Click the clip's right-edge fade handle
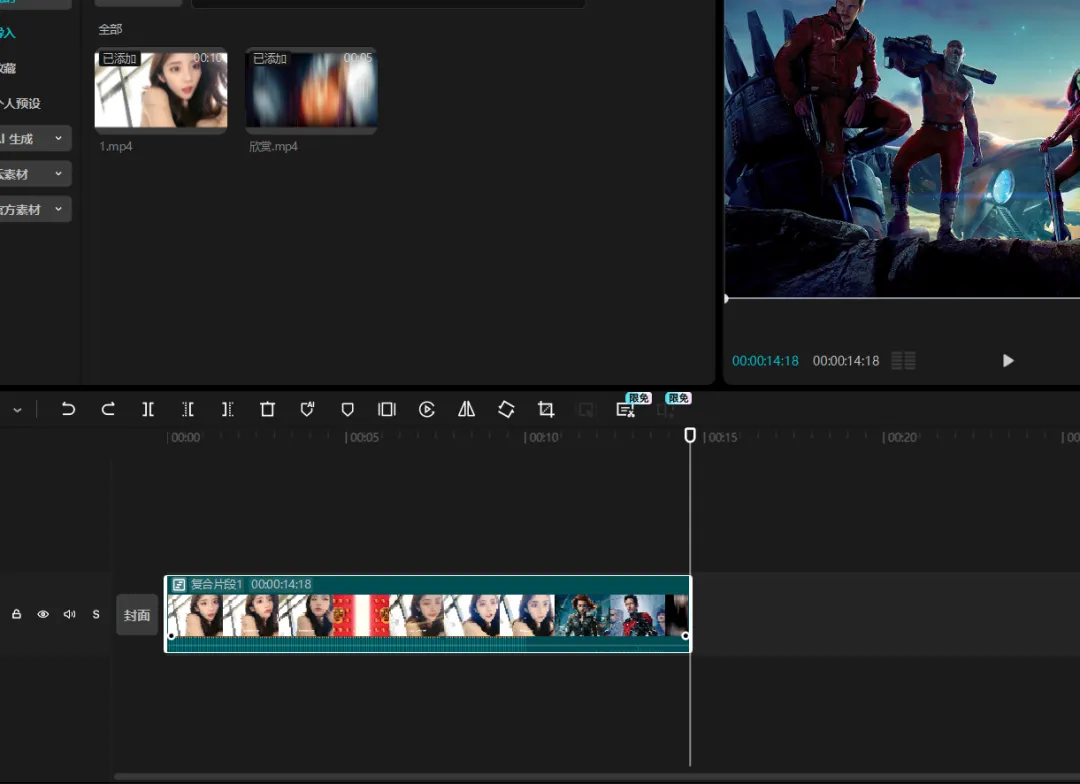Screen dimensions: 1080x784 click(685, 636)
